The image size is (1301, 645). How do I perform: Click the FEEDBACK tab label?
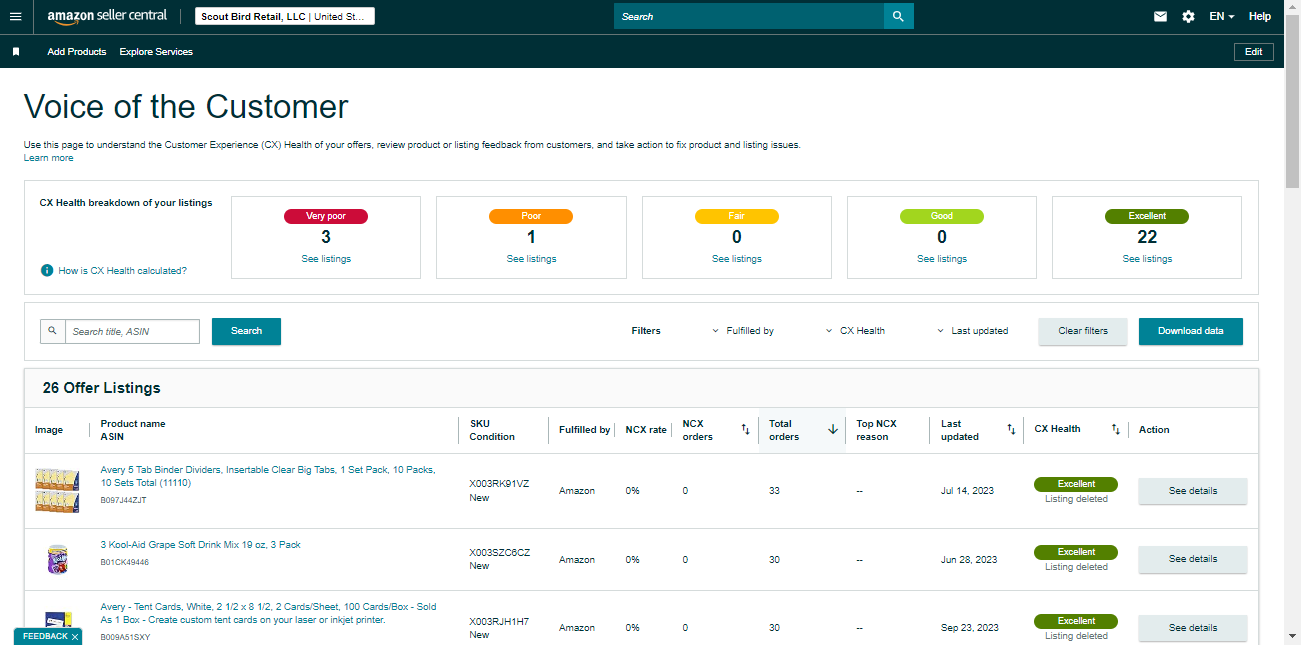(x=45, y=637)
